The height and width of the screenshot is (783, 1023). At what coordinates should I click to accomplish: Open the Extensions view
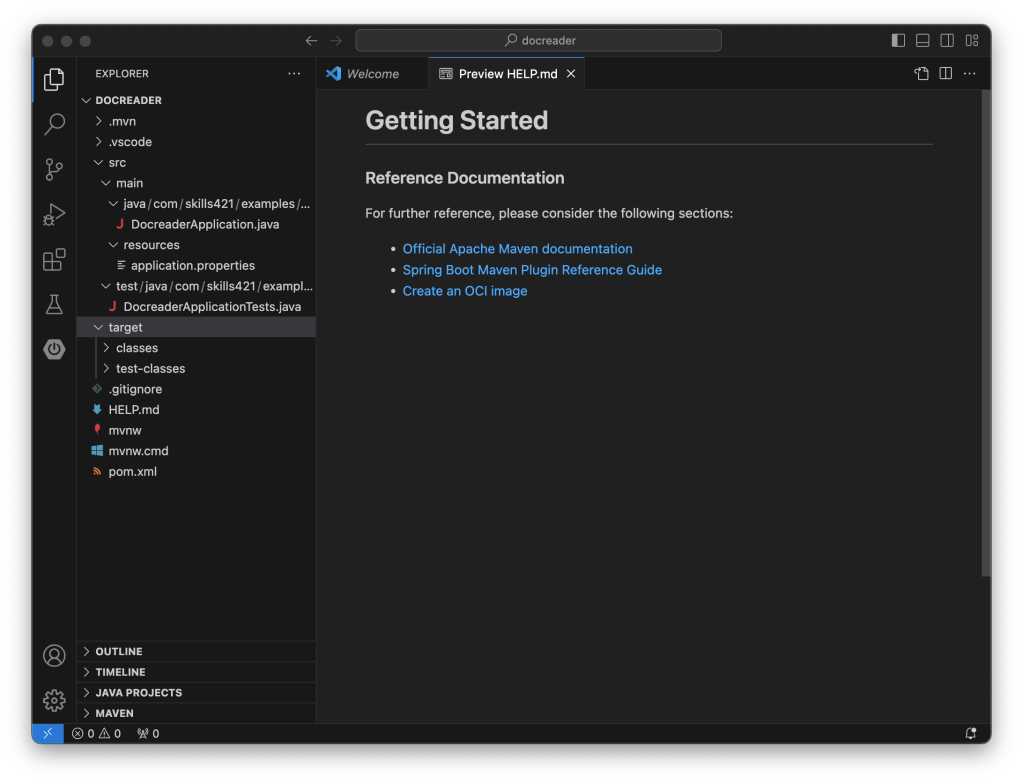54,260
